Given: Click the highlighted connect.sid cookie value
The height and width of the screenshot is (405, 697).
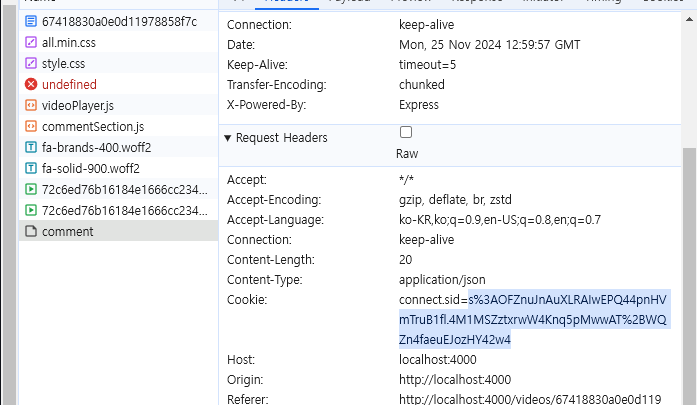Looking at the screenshot, I should coord(533,320).
